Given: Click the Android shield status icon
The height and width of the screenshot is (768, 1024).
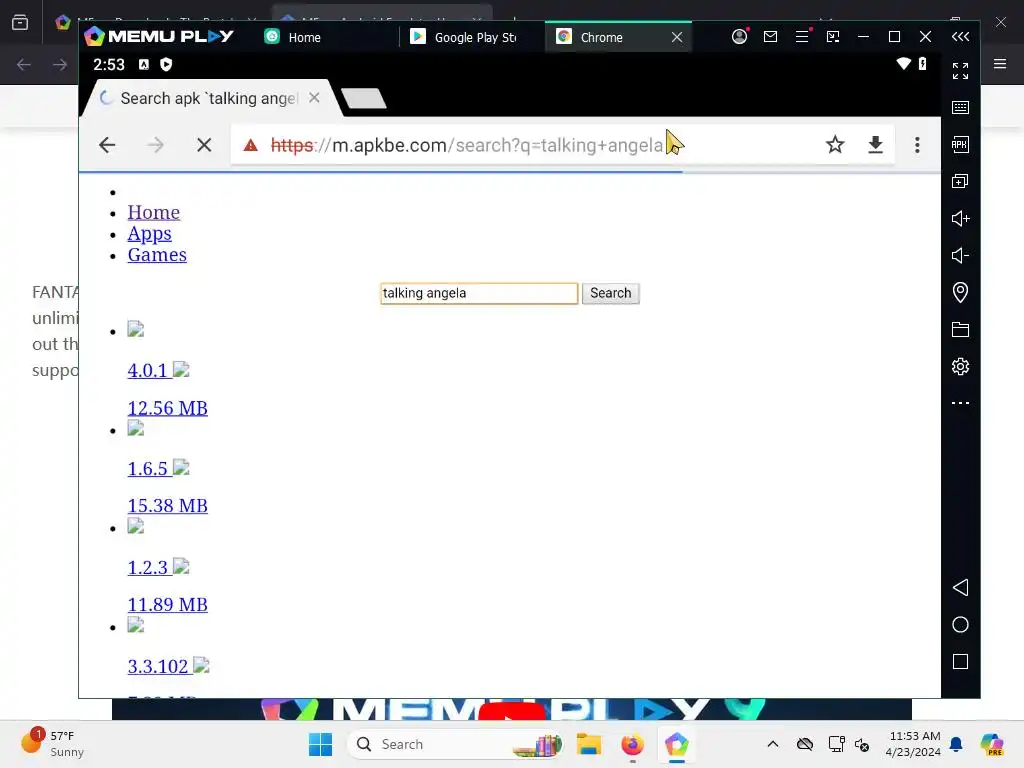Looking at the screenshot, I should 166,64.
